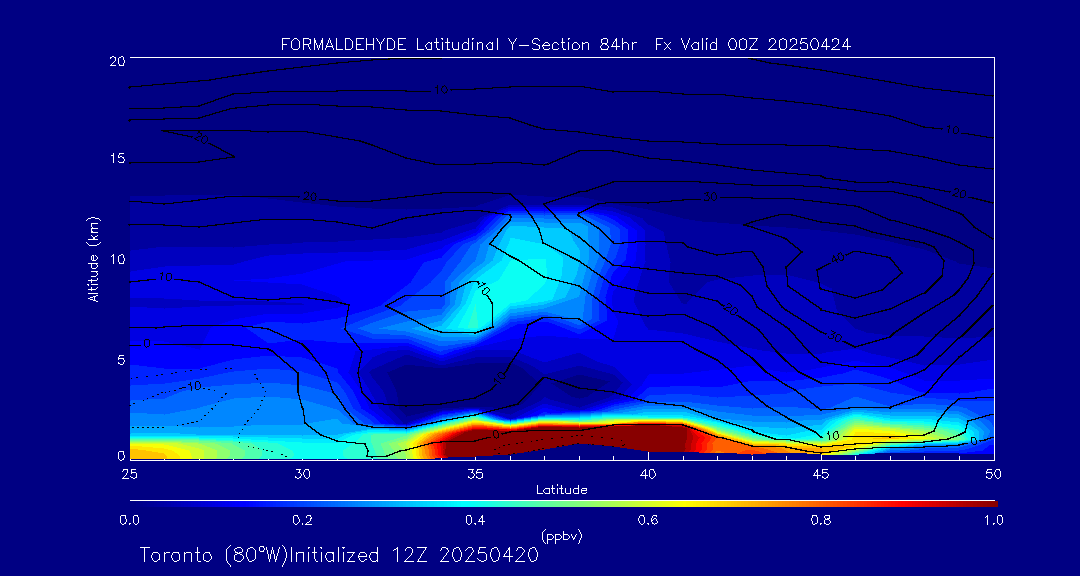Image resolution: width=1080 pixels, height=576 pixels.
Task: Select the '40' contour label in the jet core
Action: coord(837,259)
